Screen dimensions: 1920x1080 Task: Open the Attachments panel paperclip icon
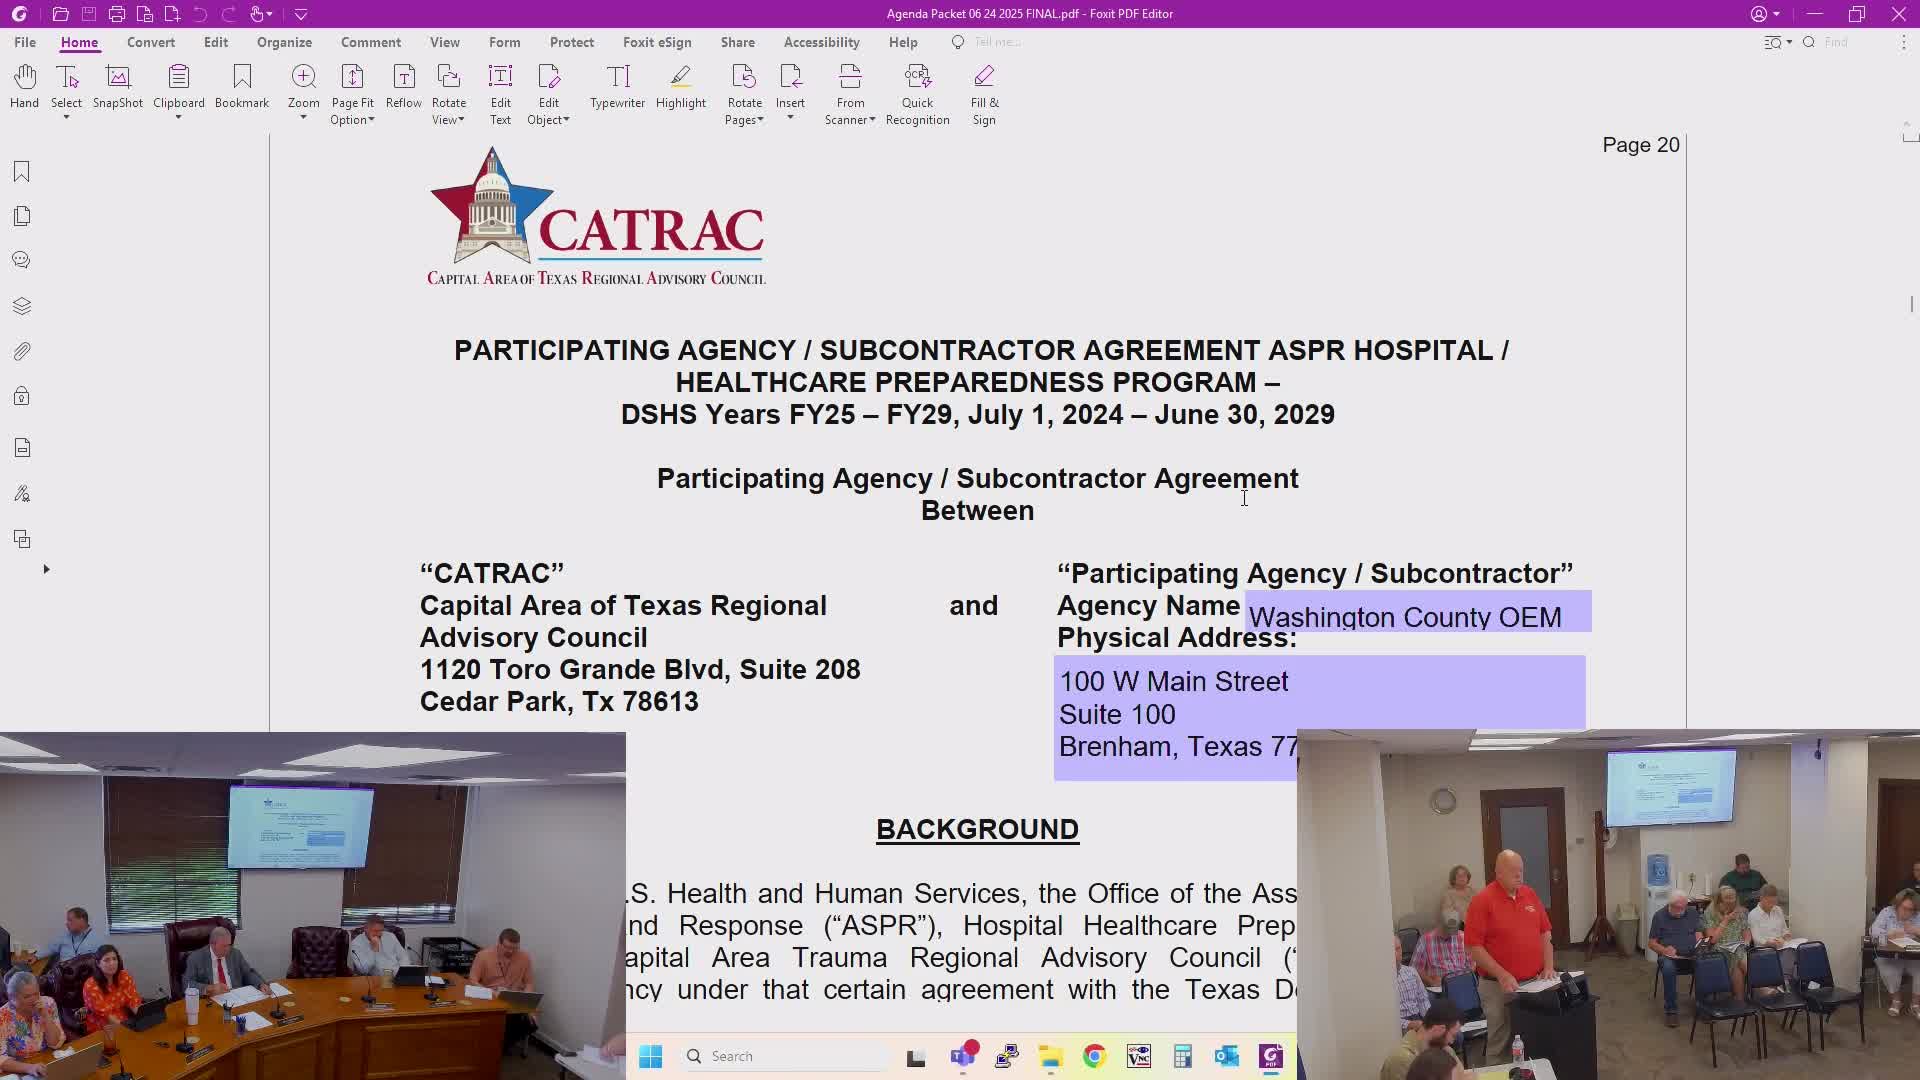point(22,351)
